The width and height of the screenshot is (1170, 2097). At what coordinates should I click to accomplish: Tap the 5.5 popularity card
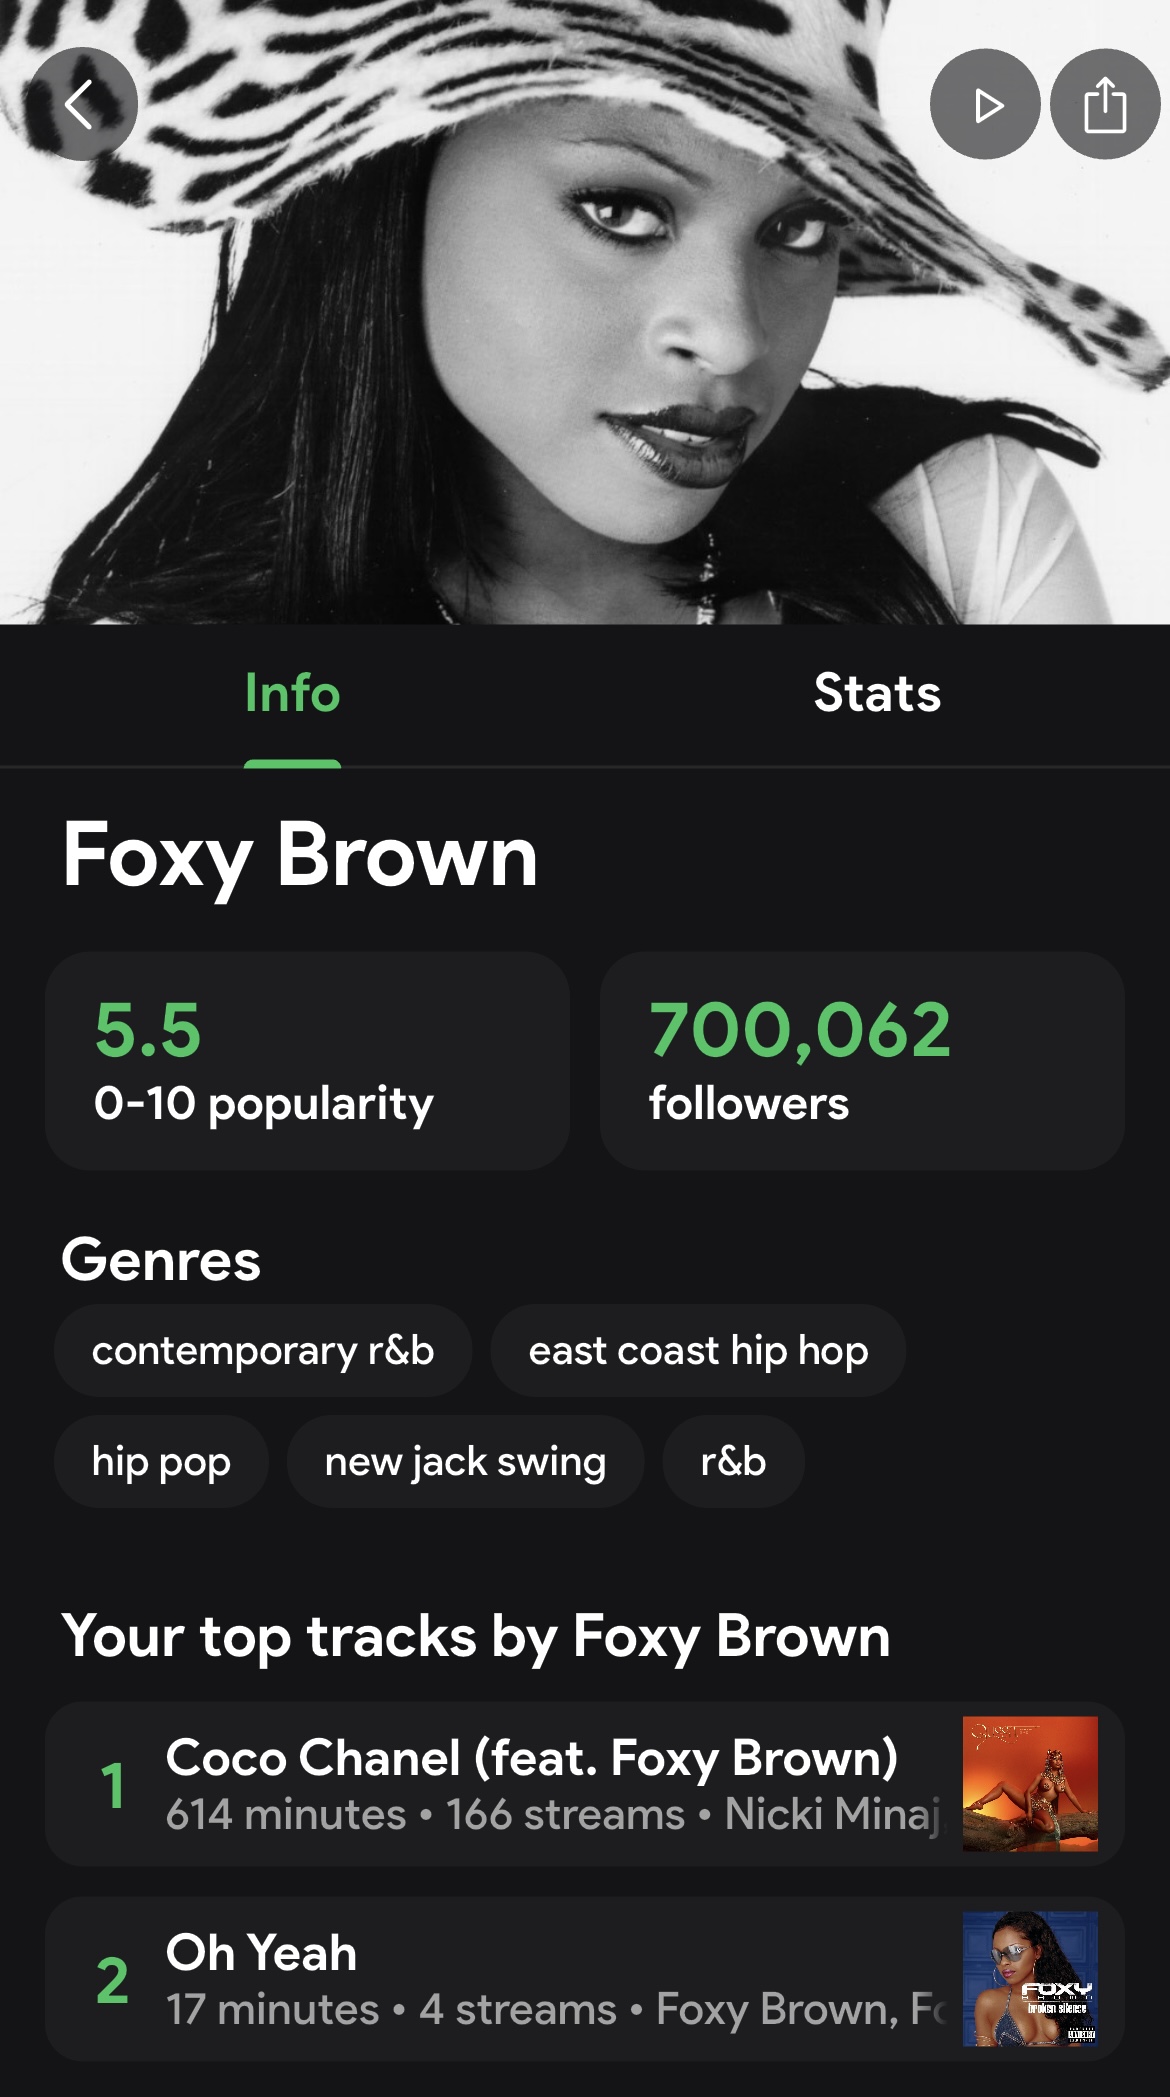click(307, 1060)
